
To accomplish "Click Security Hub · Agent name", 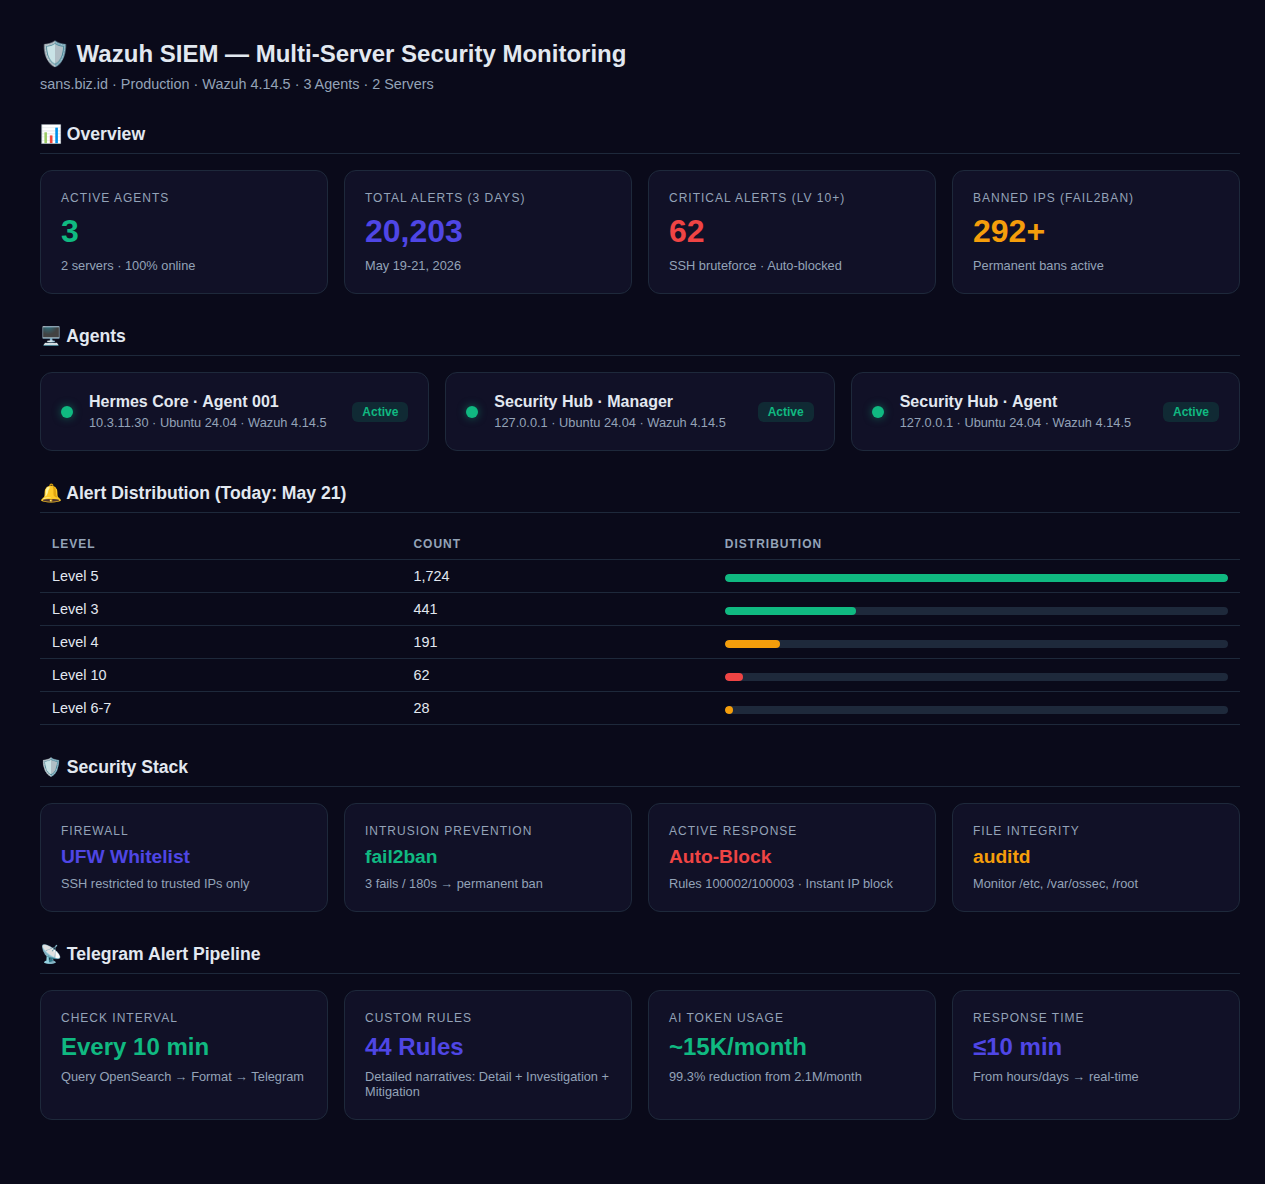I will [978, 401].
